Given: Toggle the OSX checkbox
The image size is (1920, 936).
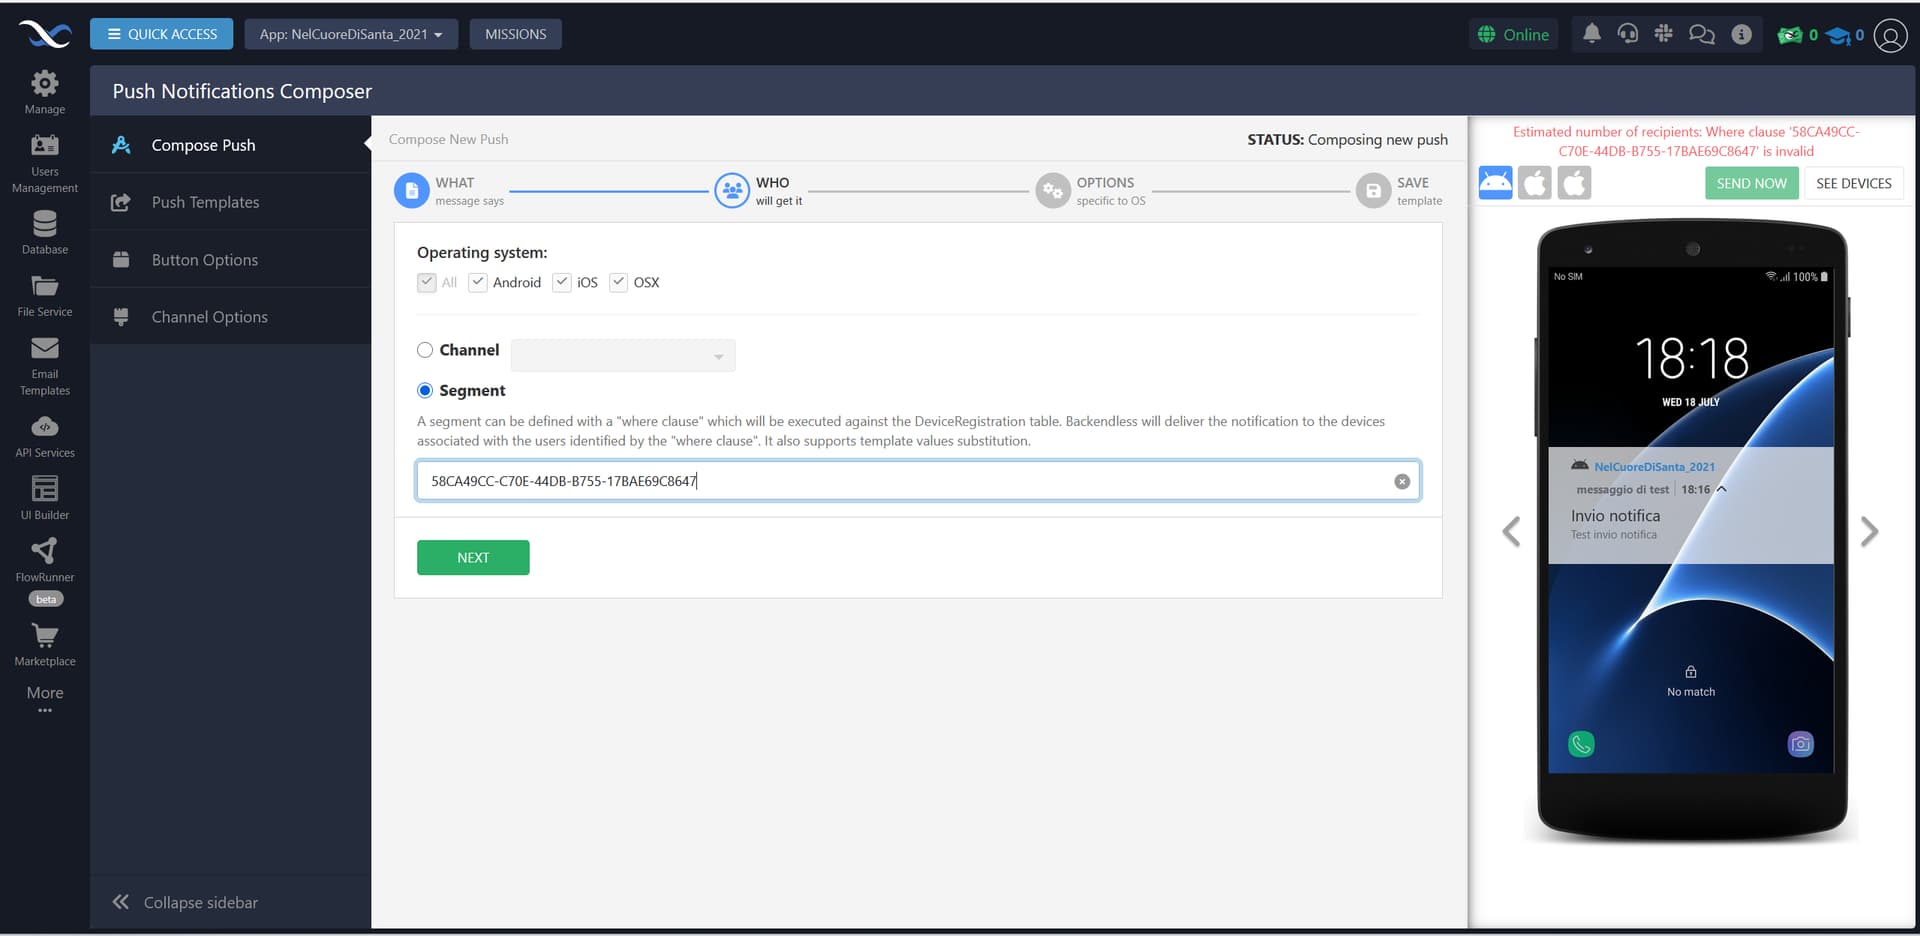Looking at the screenshot, I should pos(619,282).
